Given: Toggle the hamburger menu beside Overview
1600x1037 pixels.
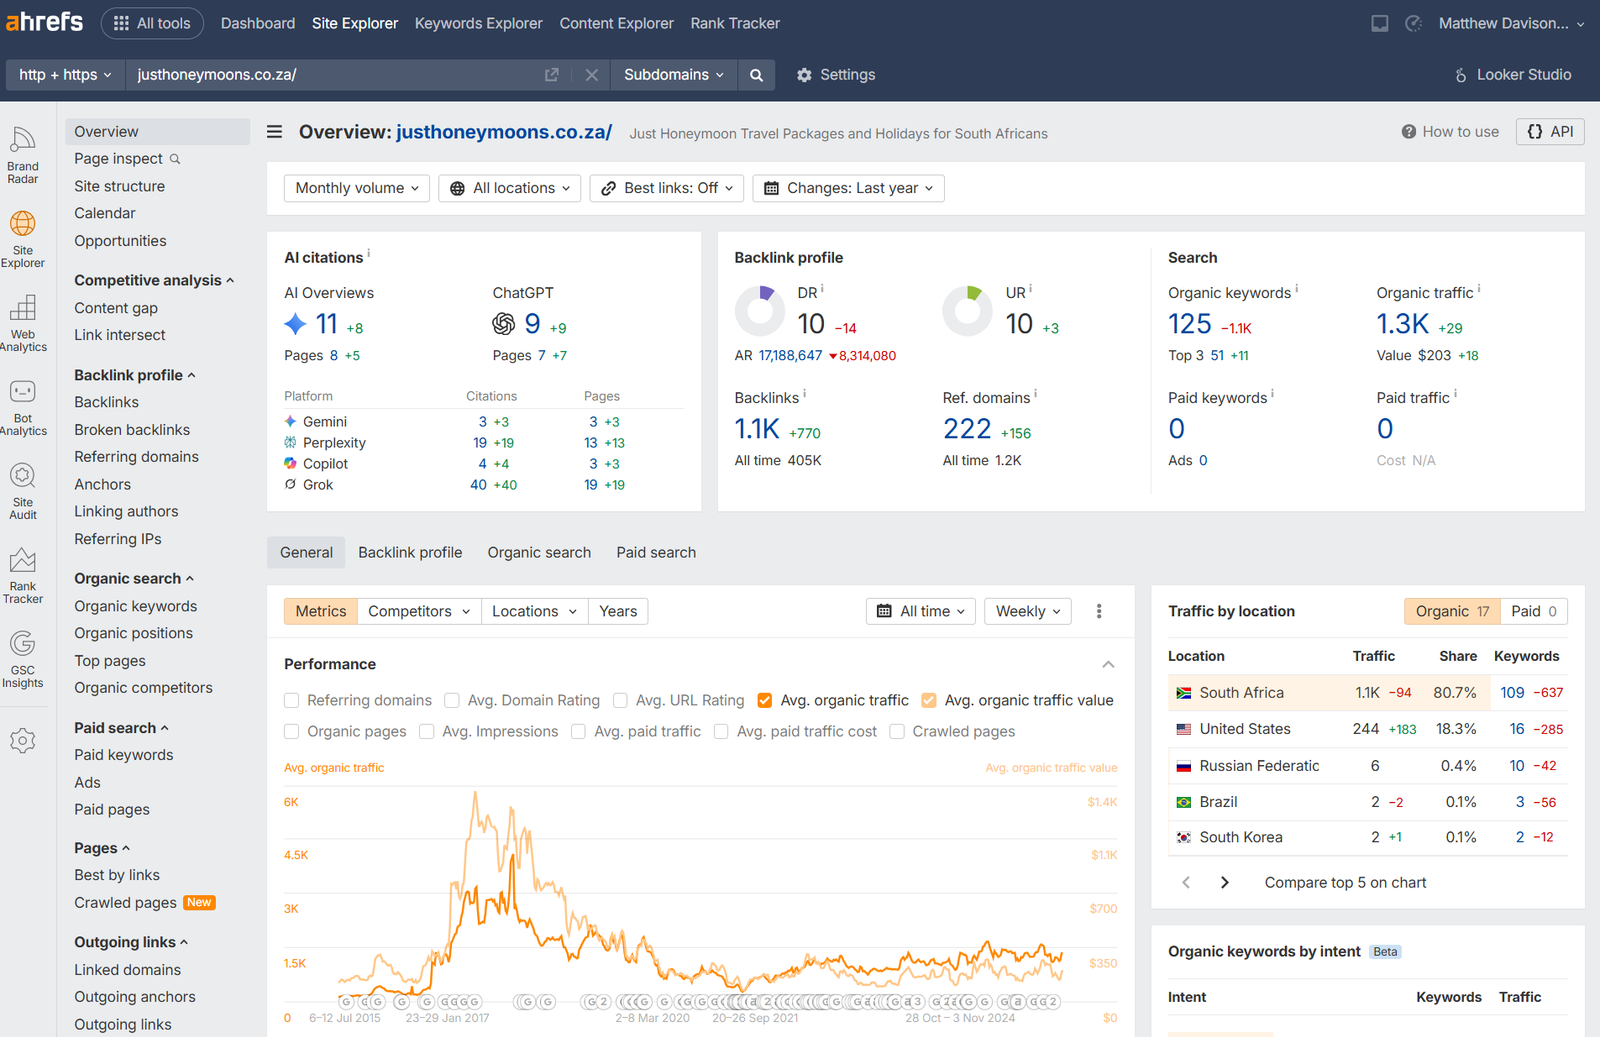Looking at the screenshot, I should [x=275, y=132].
